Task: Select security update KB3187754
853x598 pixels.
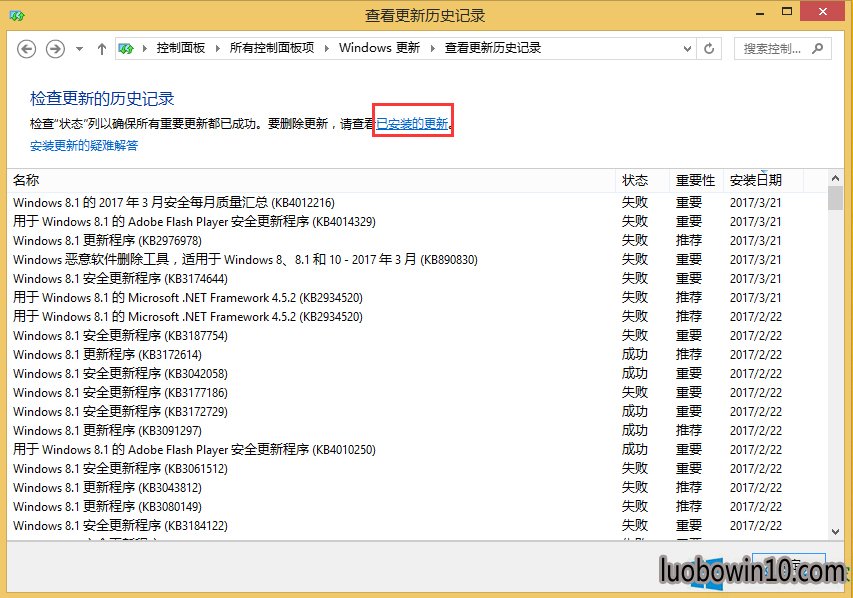Action: point(417,336)
